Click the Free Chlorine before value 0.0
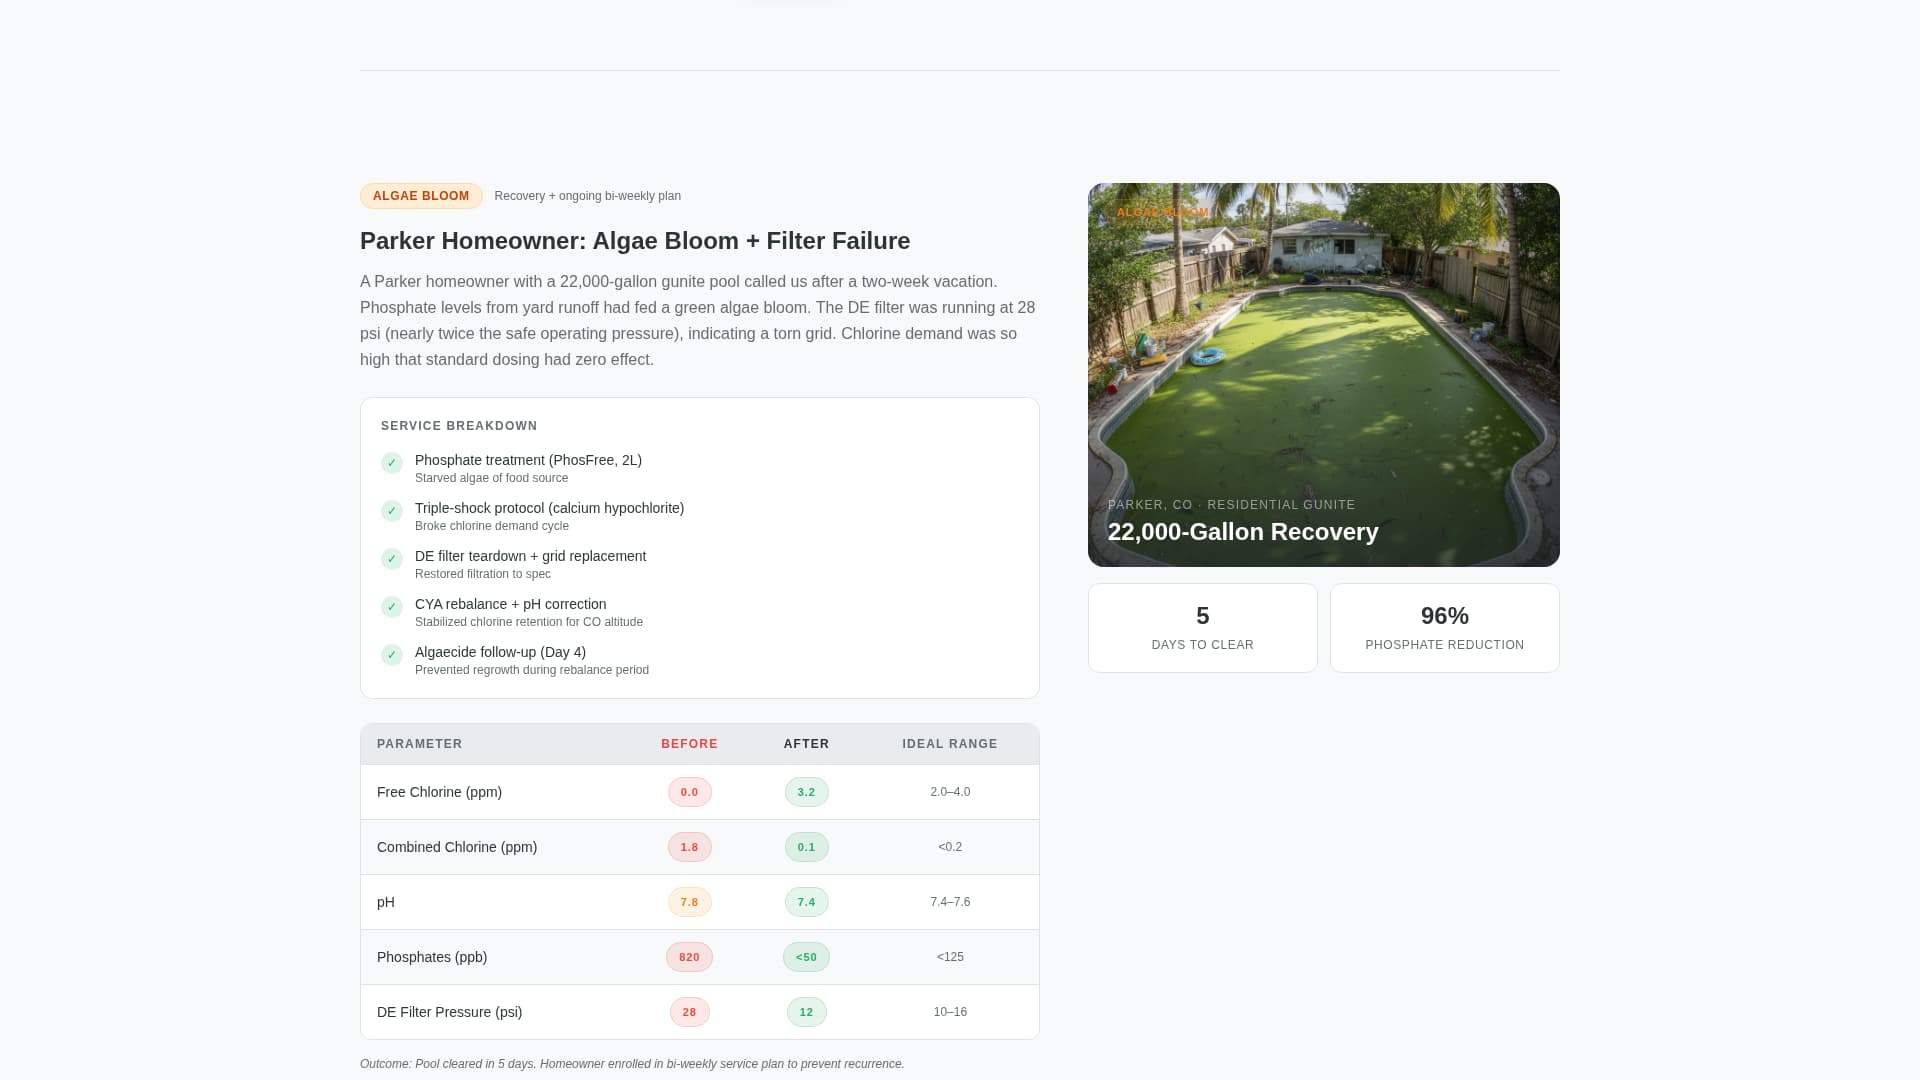 (x=690, y=792)
